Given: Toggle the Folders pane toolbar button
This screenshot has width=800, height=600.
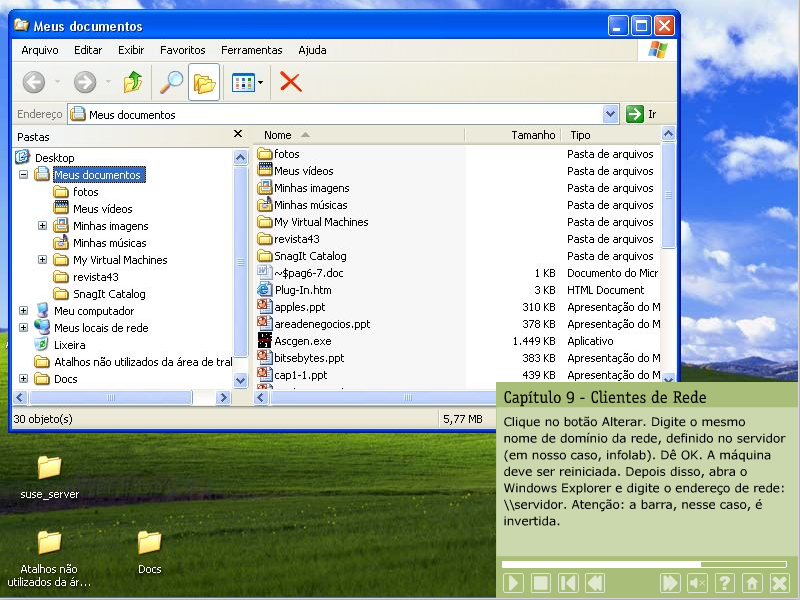Looking at the screenshot, I should pyautogui.click(x=204, y=82).
